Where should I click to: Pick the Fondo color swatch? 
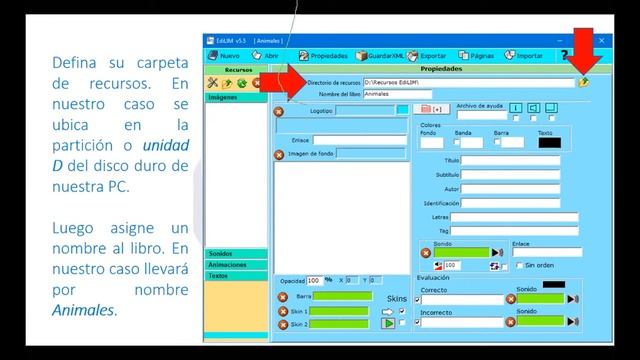[x=432, y=142]
